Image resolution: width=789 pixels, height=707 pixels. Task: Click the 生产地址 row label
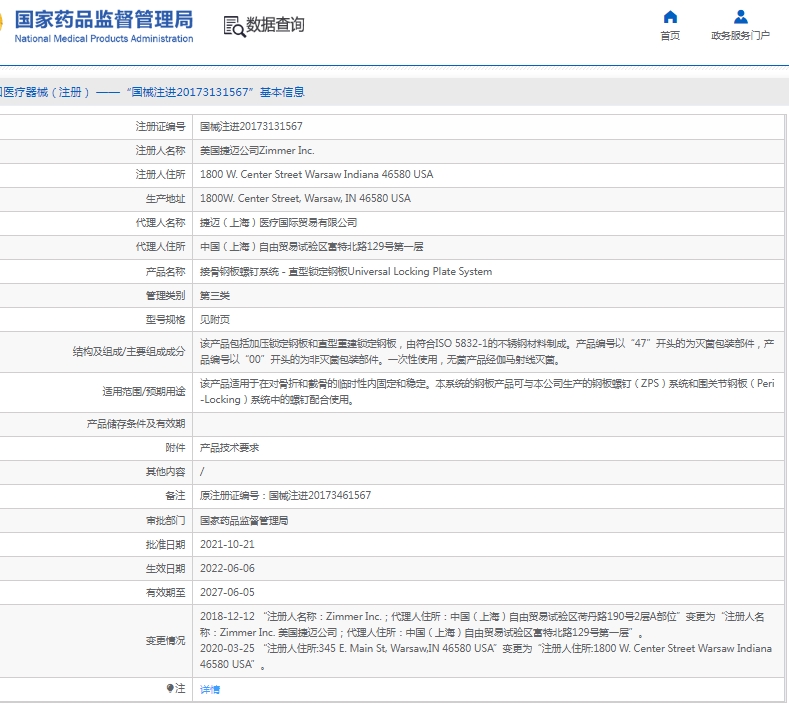coord(166,198)
